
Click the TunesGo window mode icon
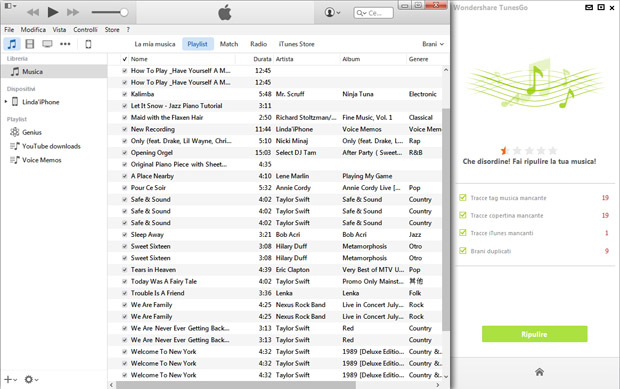tap(601, 7)
